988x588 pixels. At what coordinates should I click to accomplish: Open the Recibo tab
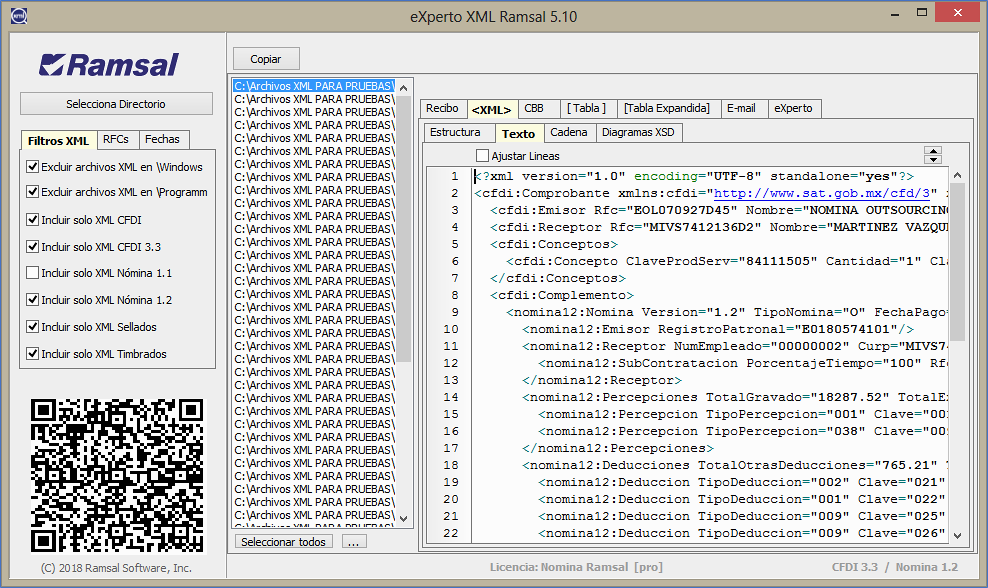[x=442, y=108]
